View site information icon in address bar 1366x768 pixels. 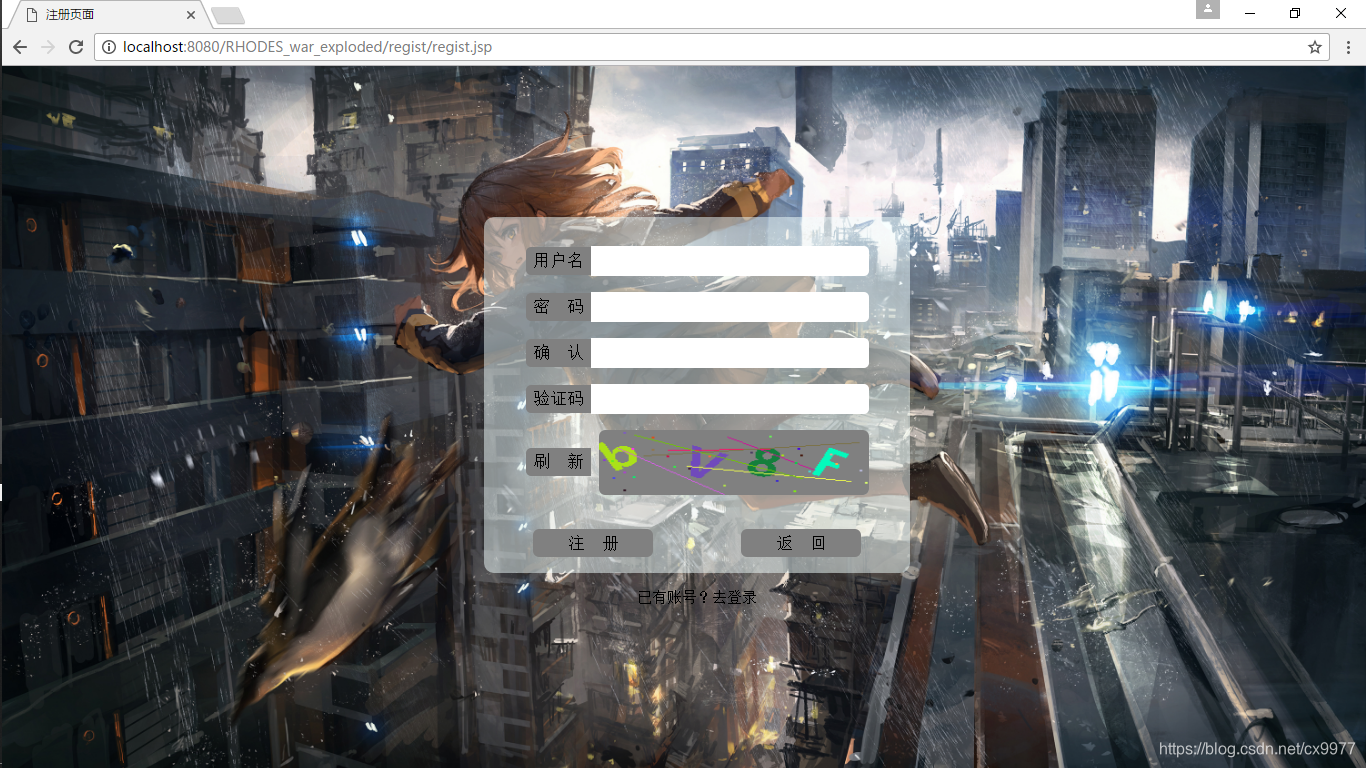pos(109,47)
